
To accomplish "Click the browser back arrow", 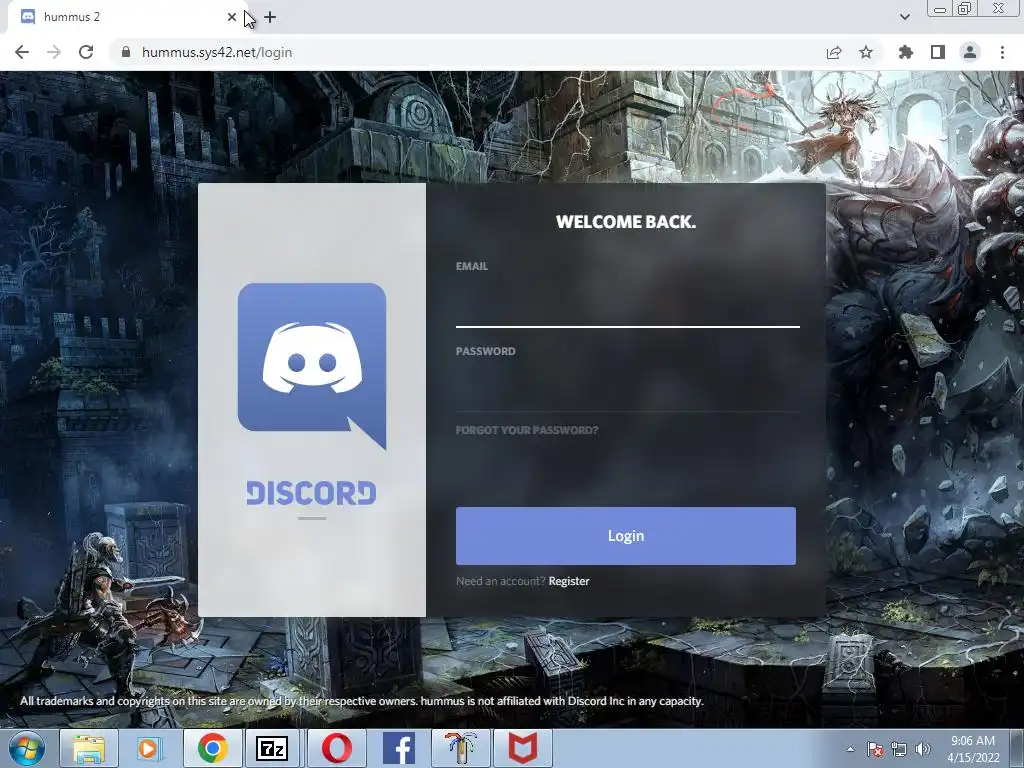I will (x=22, y=52).
